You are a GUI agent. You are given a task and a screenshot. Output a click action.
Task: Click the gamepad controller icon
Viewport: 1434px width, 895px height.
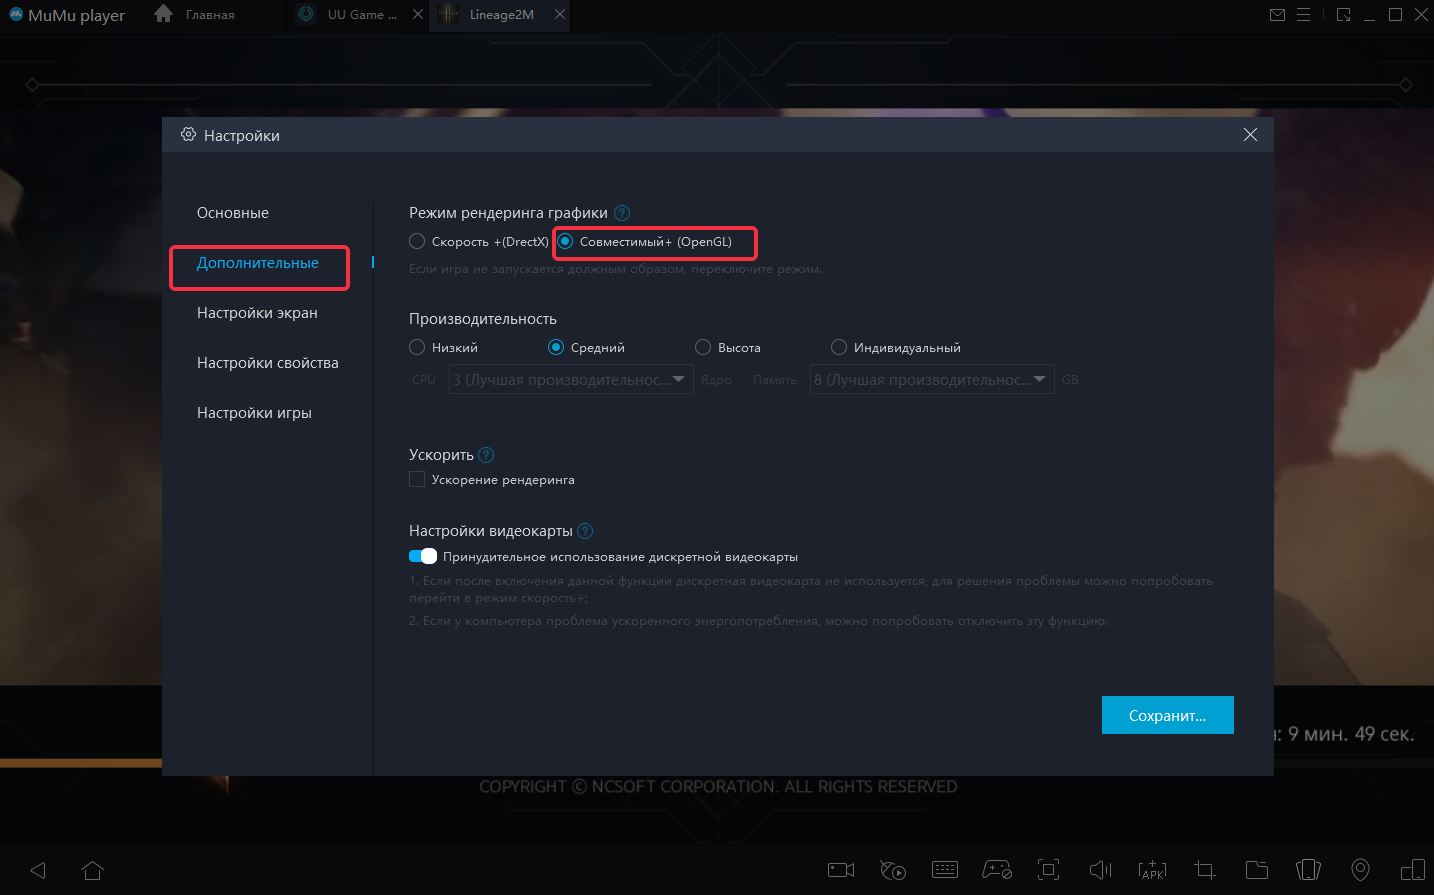997,870
